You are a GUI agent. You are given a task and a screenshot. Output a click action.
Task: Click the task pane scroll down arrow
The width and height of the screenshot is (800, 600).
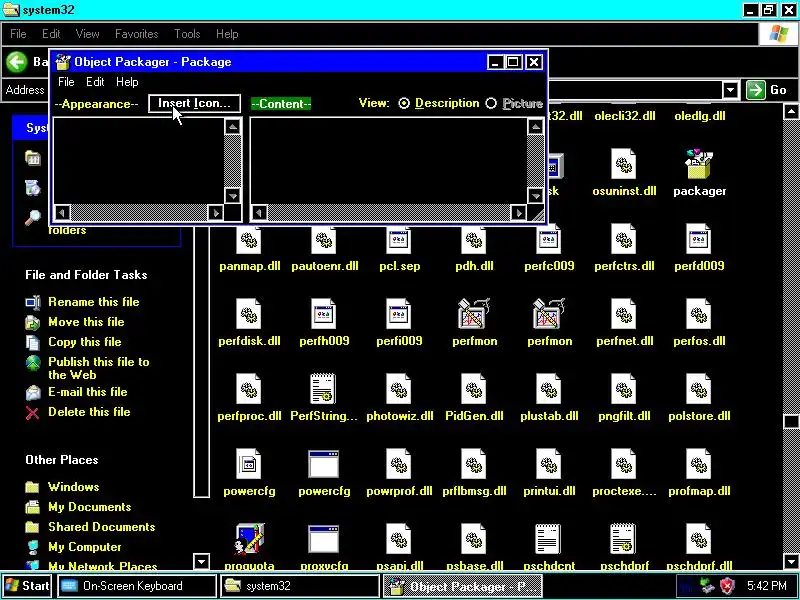202,561
